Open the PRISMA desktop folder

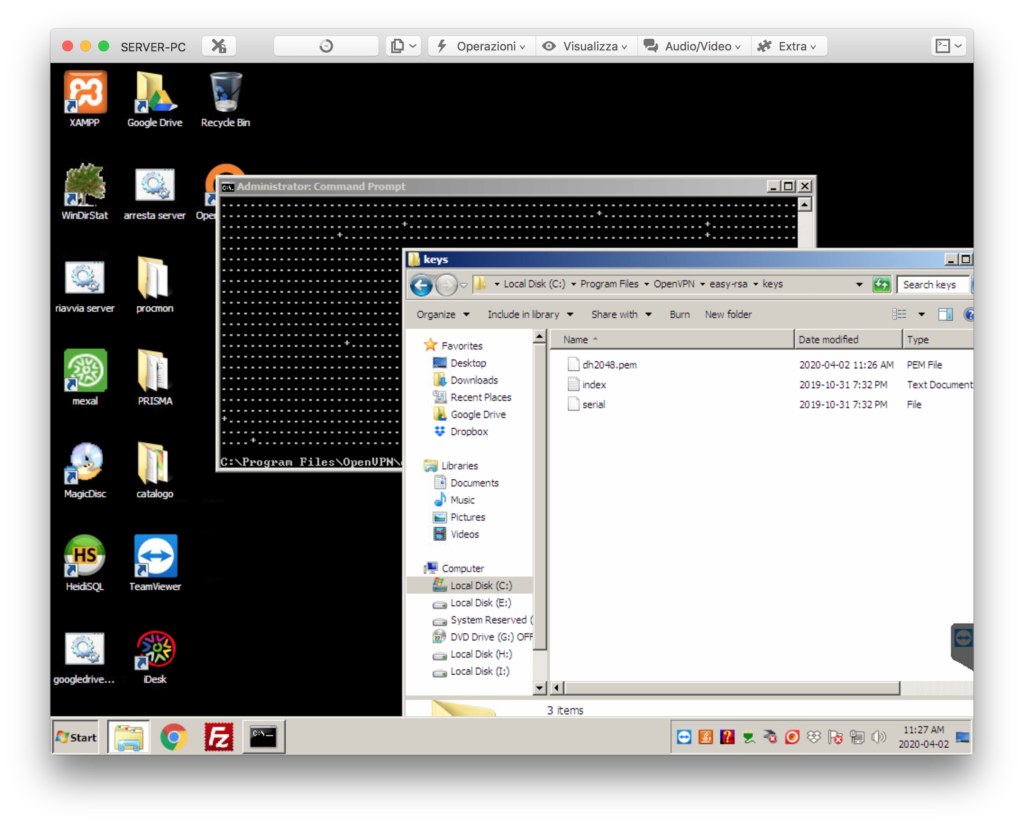tap(155, 378)
